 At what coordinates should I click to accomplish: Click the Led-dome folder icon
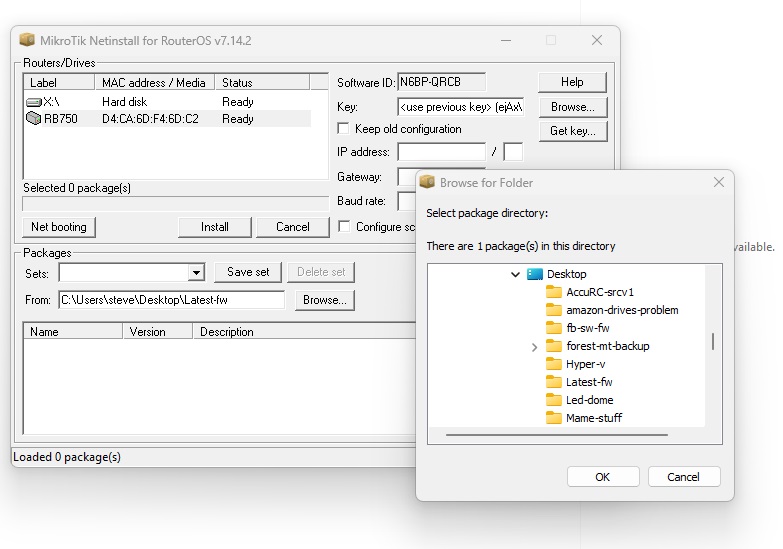click(x=554, y=400)
